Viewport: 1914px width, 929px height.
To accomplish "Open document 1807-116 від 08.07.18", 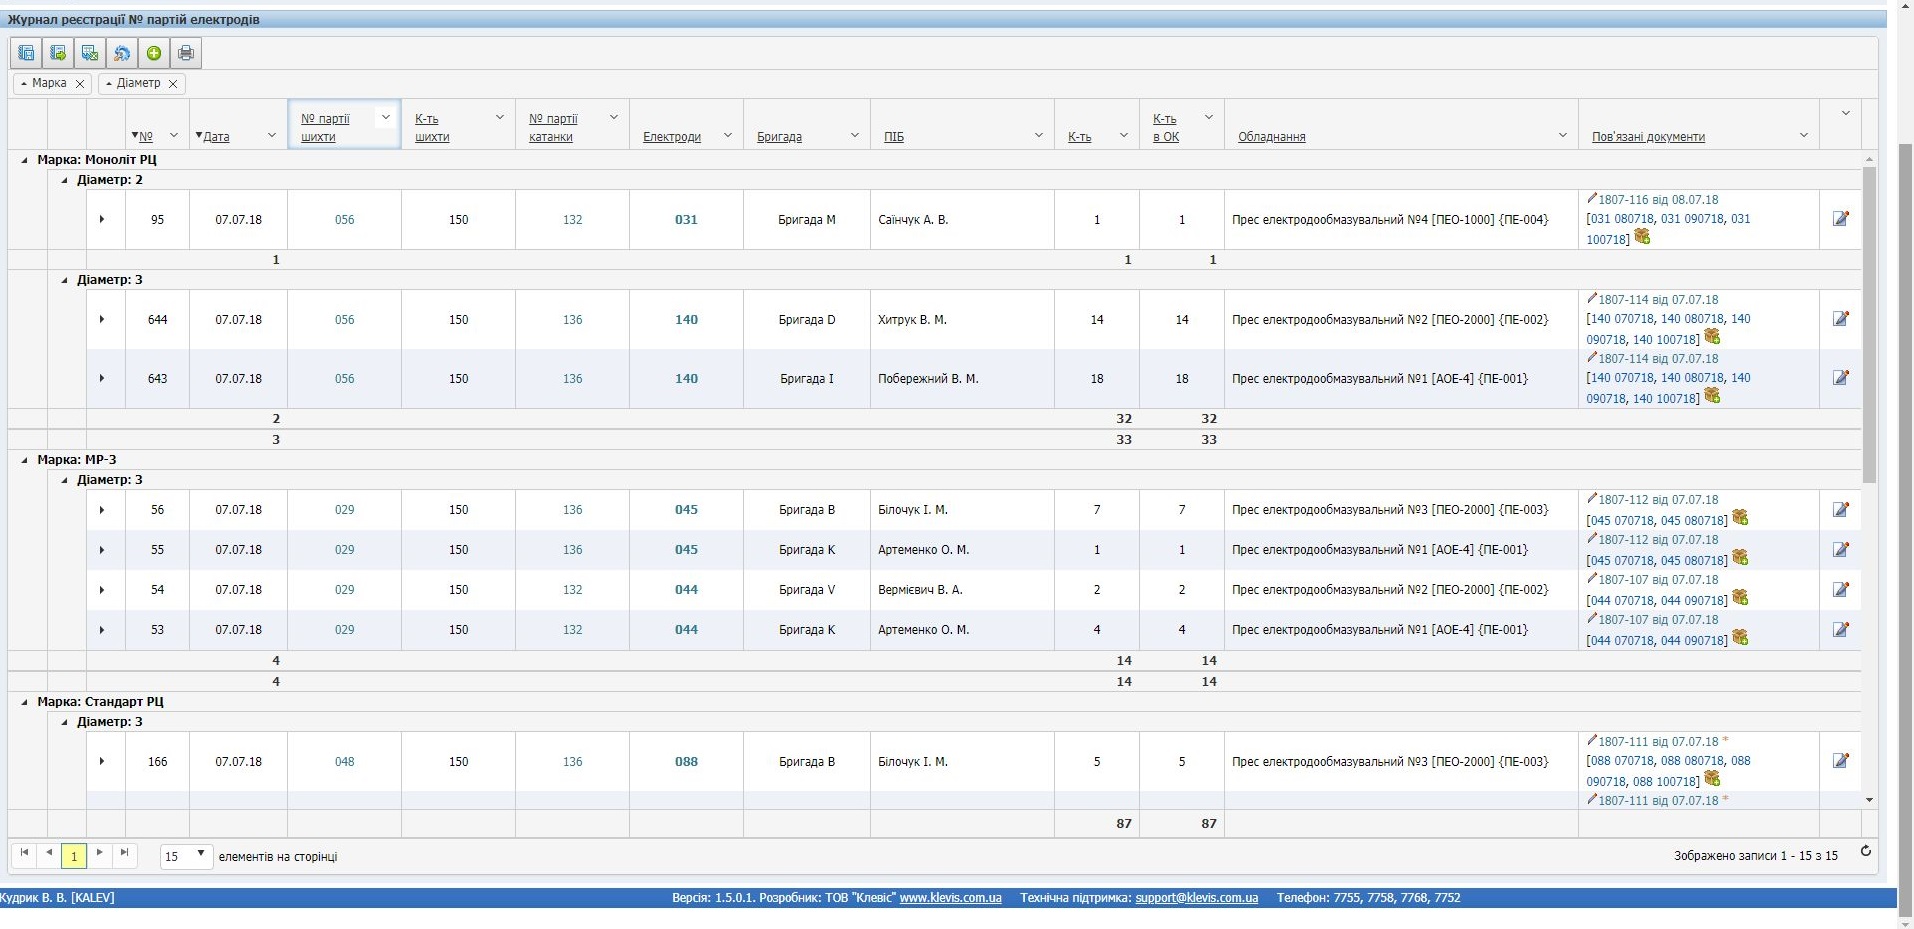I will click(1658, 200).
